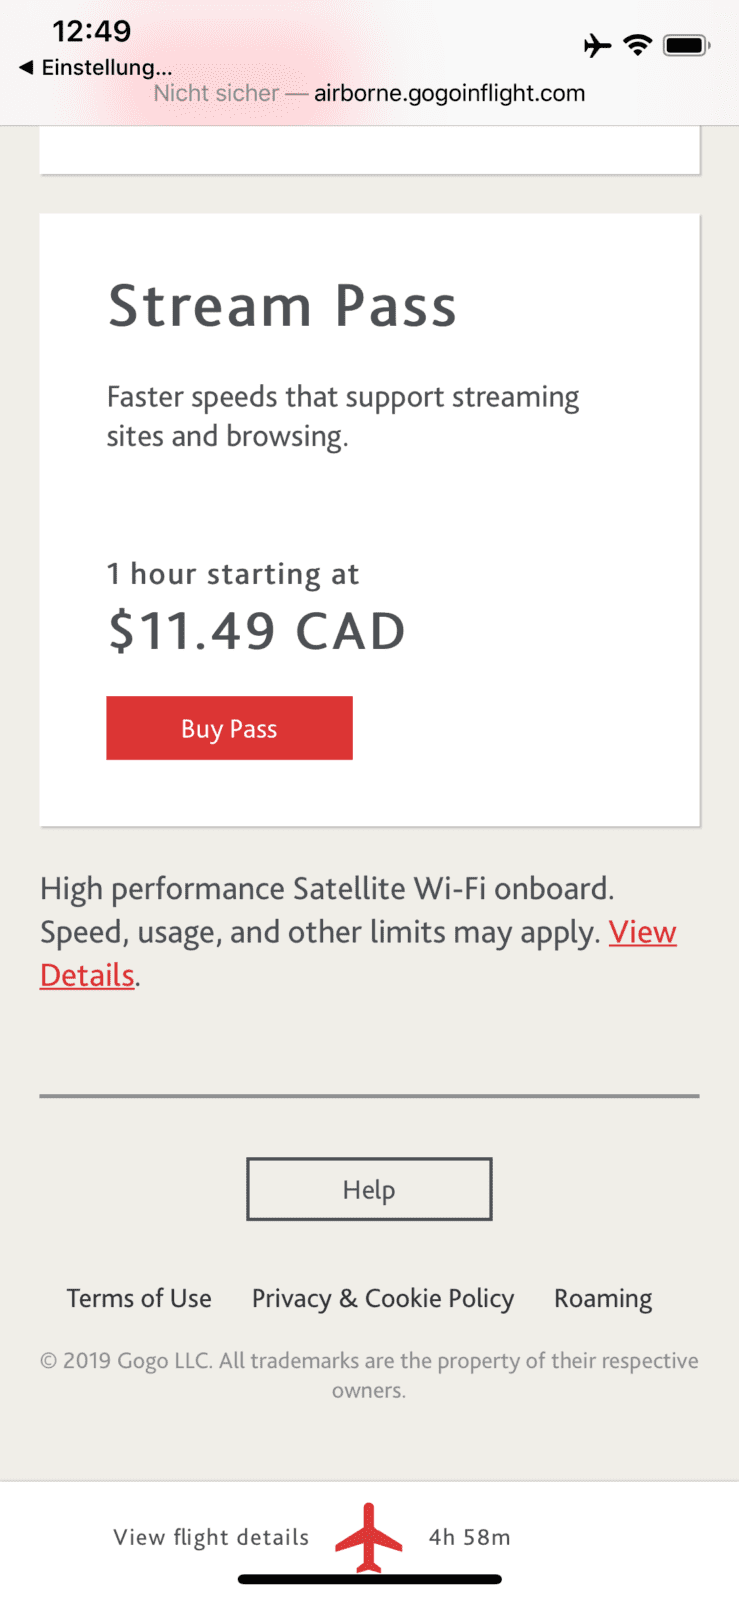Open the Privacy & Cookie Policy link
739x1600 pixels.
[383, 1298]
